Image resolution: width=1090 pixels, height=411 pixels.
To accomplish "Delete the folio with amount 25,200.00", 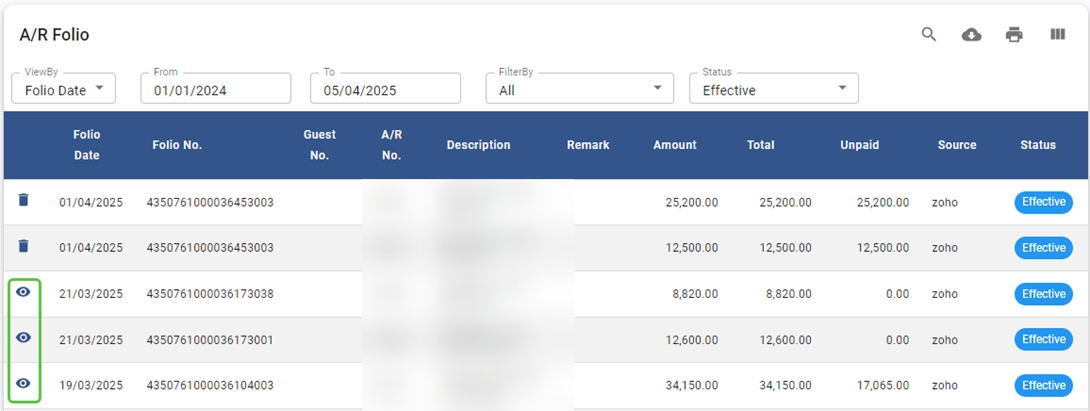I will pos(24,201).
